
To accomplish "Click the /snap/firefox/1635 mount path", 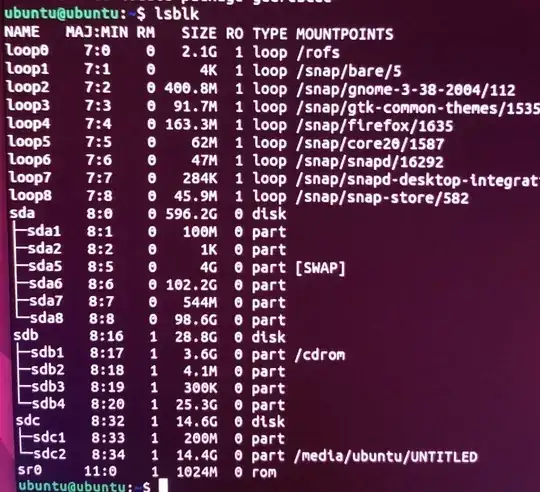I will (x=374, y=126).
